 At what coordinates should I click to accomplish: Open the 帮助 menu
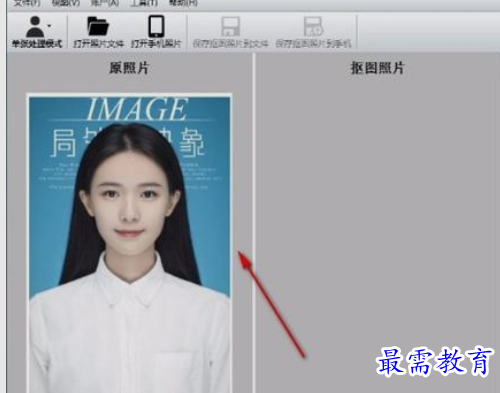183,3
